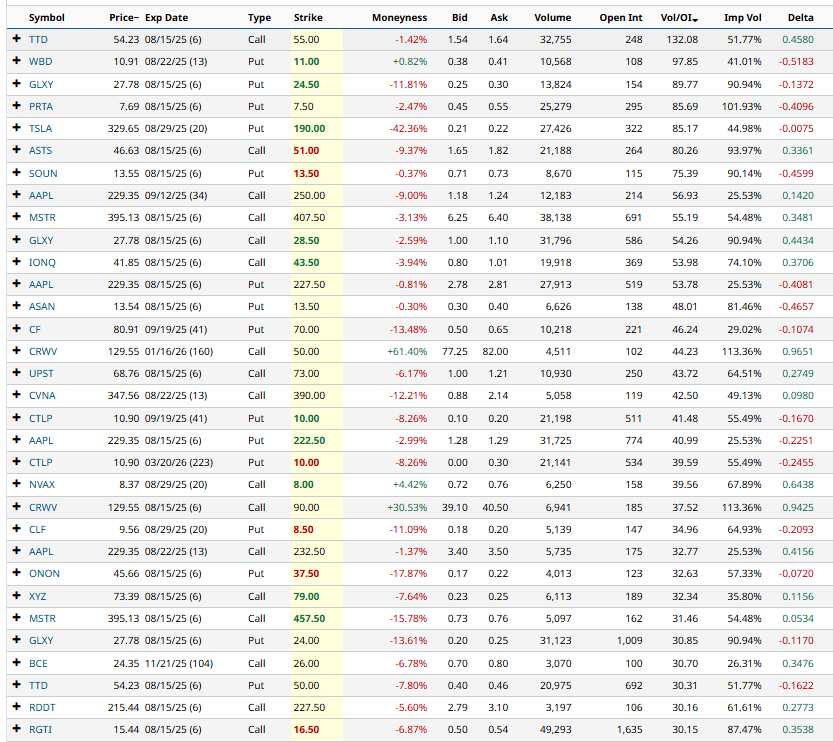Open the CF symbol link
The image size is (833, 742).
[x=35, y=329]
